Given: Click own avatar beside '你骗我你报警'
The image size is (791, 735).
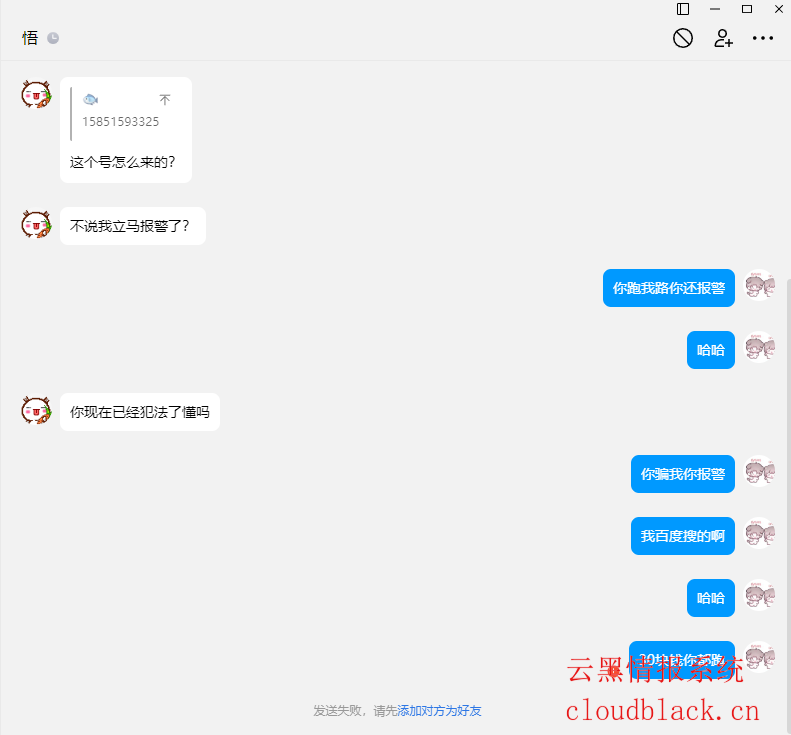Looking at the screenshot, I should point(760,473).
